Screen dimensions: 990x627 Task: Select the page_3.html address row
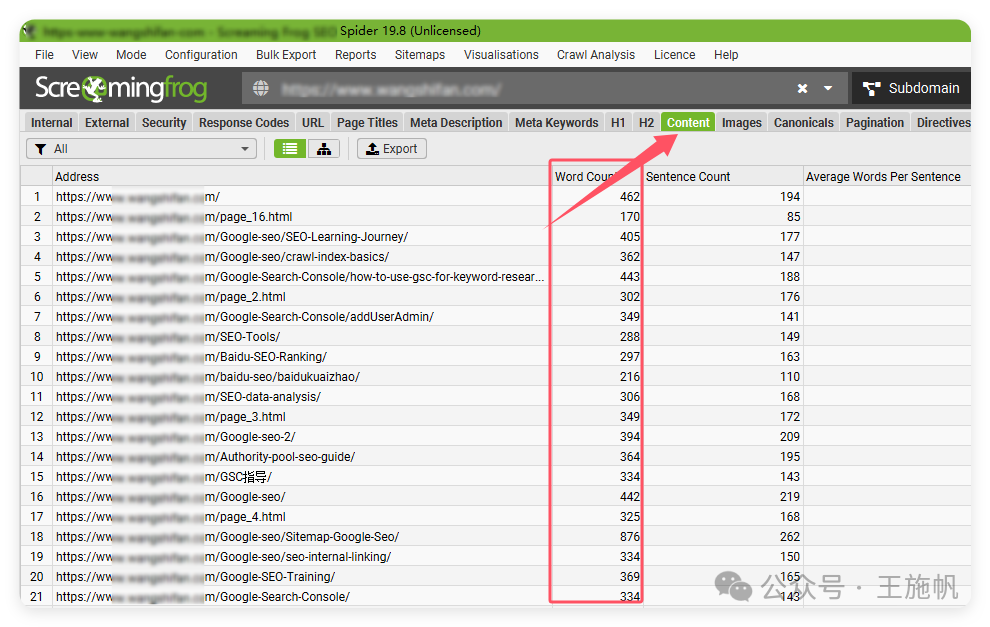tap(301, 417)
